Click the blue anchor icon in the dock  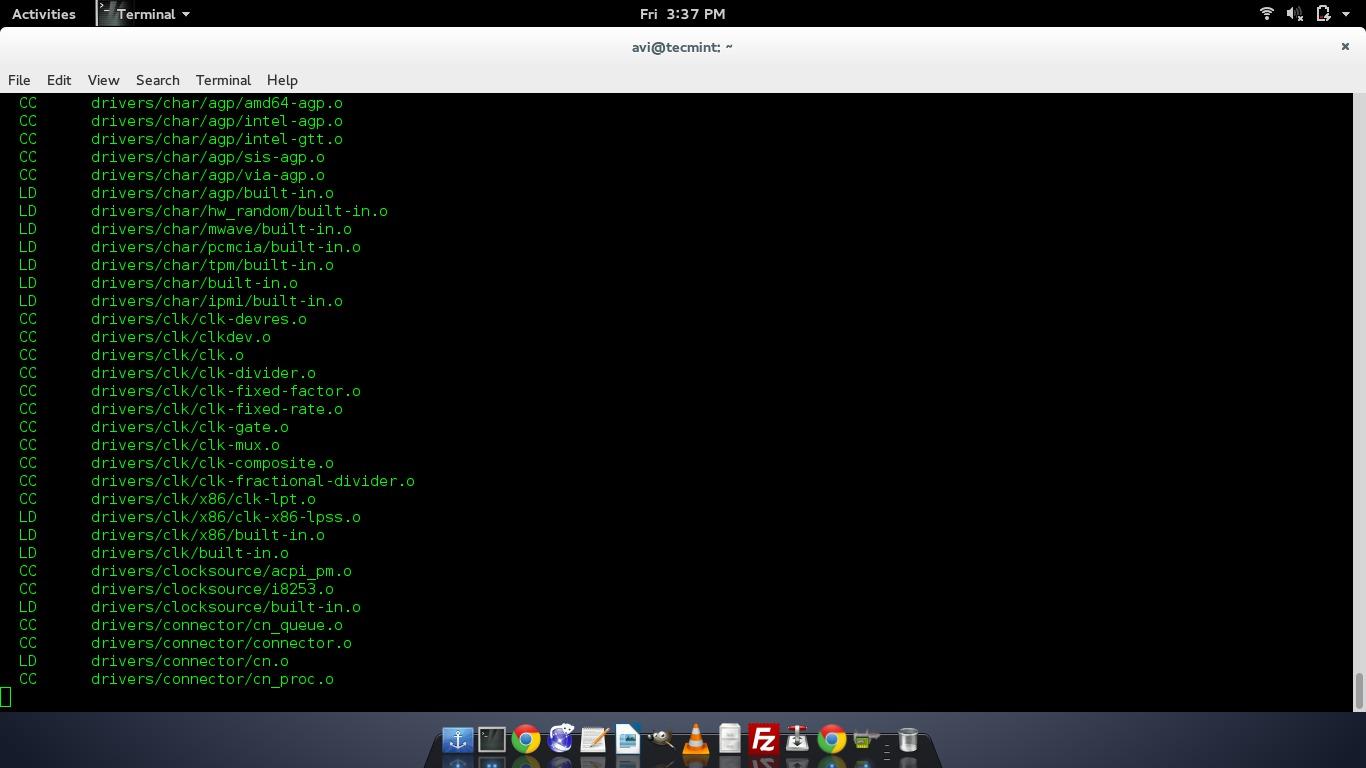pyautogui.click(x=457, y=740)
